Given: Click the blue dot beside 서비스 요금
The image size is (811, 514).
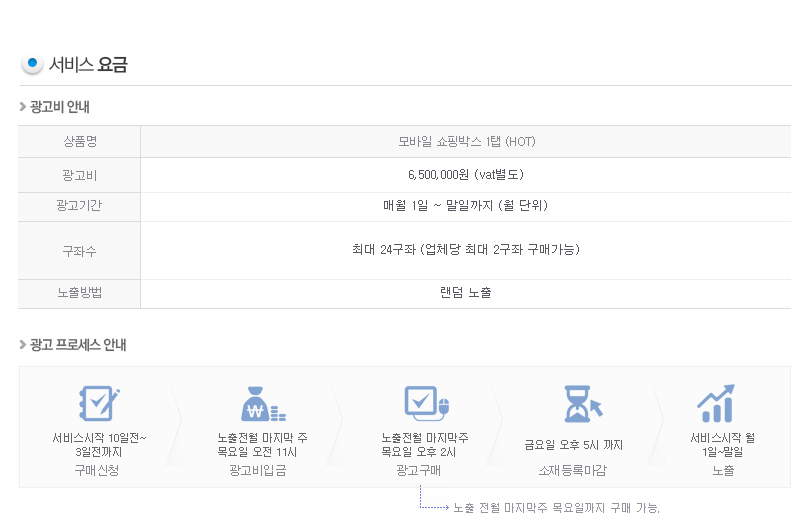Looking at the screenshot, I should coord(32,64).
